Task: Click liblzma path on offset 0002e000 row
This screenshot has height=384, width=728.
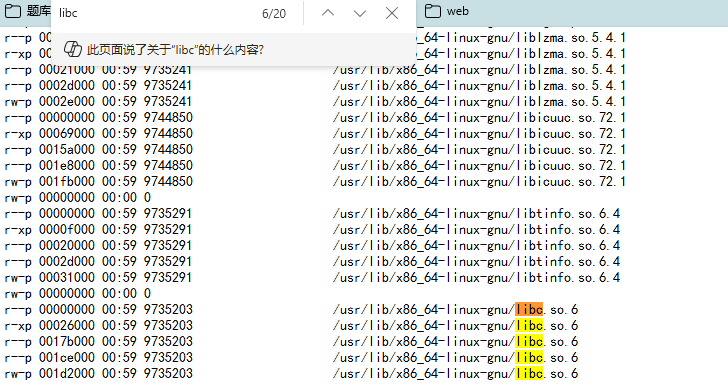Action: (x=479, y=101)
